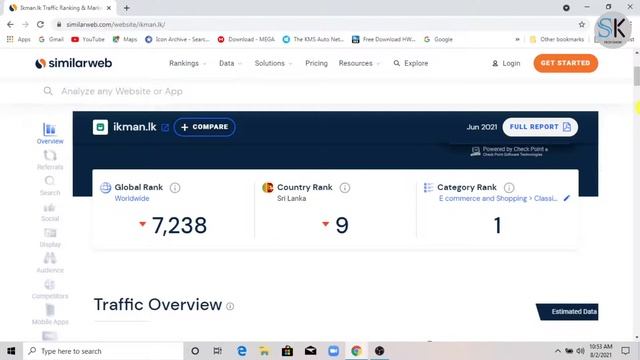Click the GET STARTED button
640x360 pixels.
coord(566,63)
